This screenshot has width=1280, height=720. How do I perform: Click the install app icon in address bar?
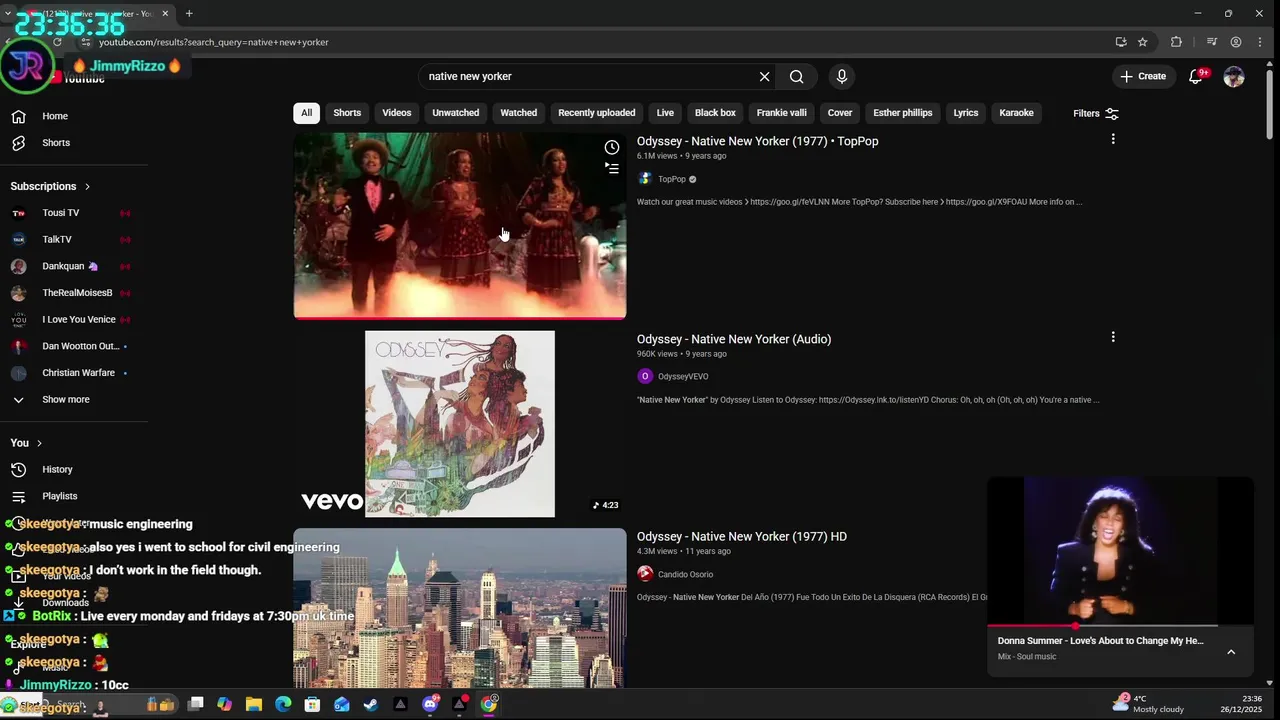pyautogui.click(x=1121, y=42)
